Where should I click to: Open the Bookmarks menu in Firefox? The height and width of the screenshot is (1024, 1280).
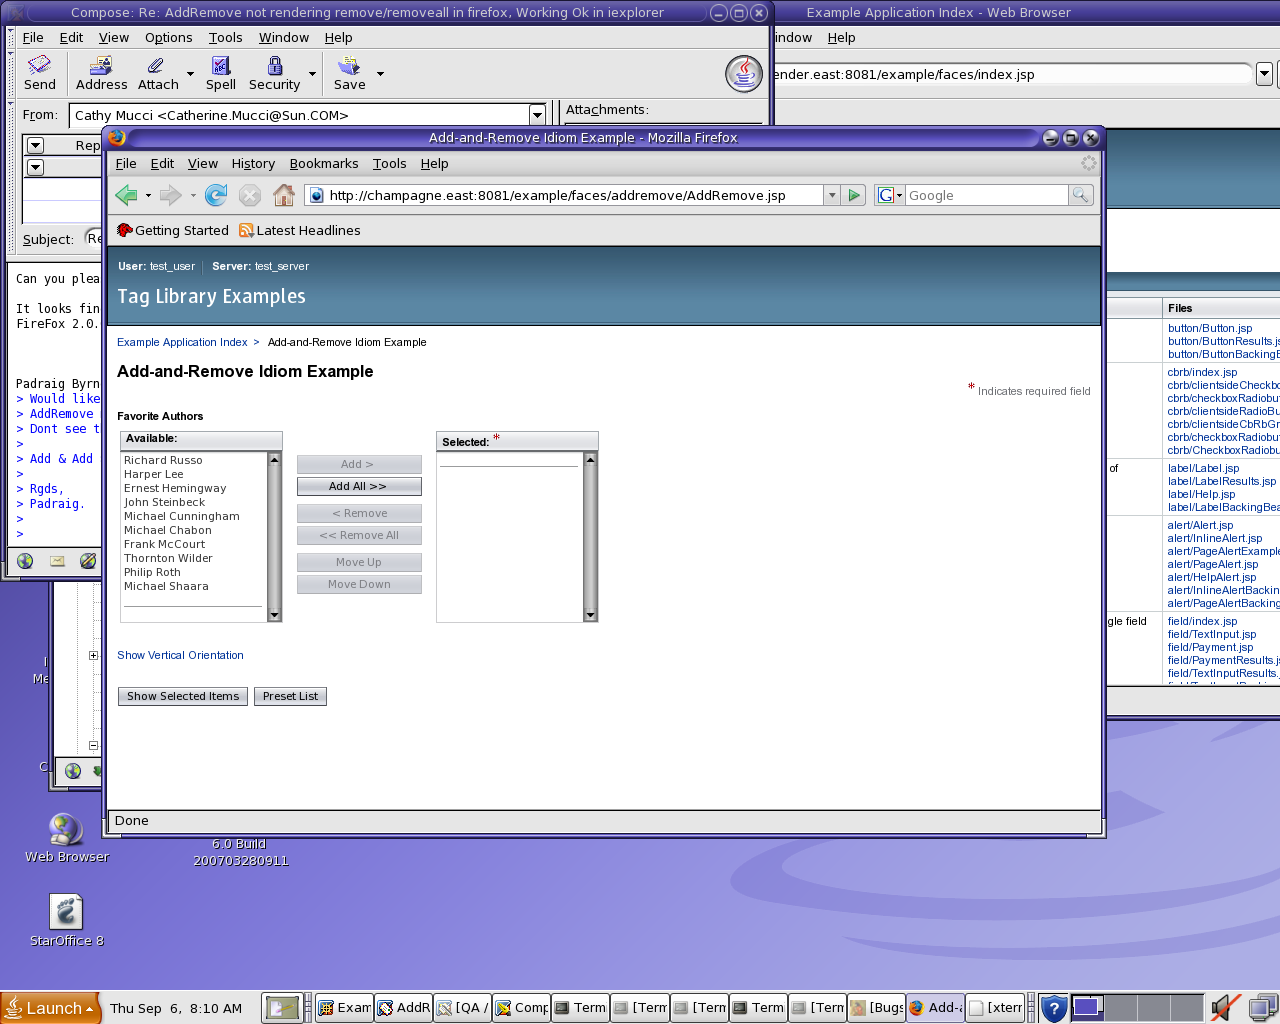click(x=323, y=164)
